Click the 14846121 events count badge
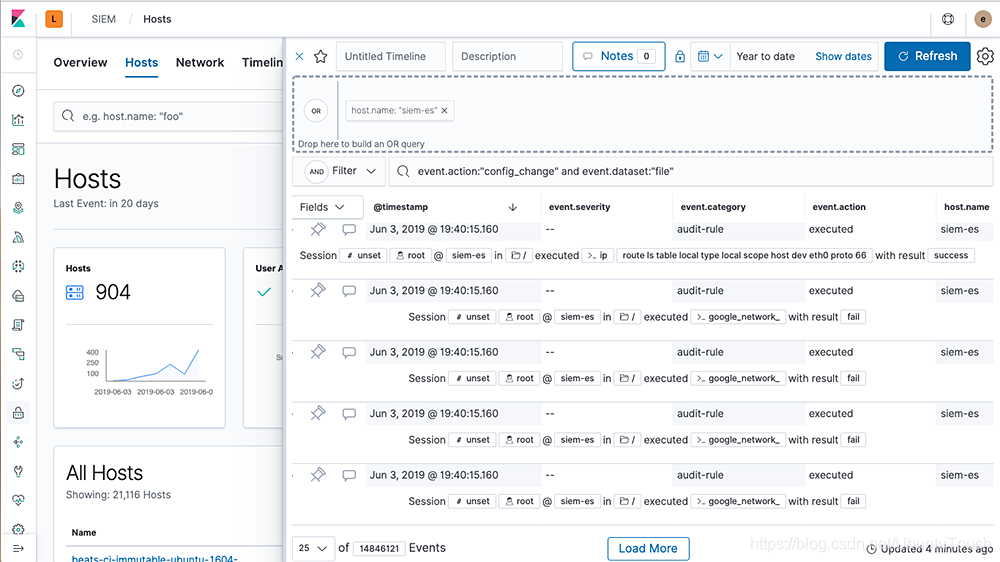1000x562 pixels. click(379, 549)
